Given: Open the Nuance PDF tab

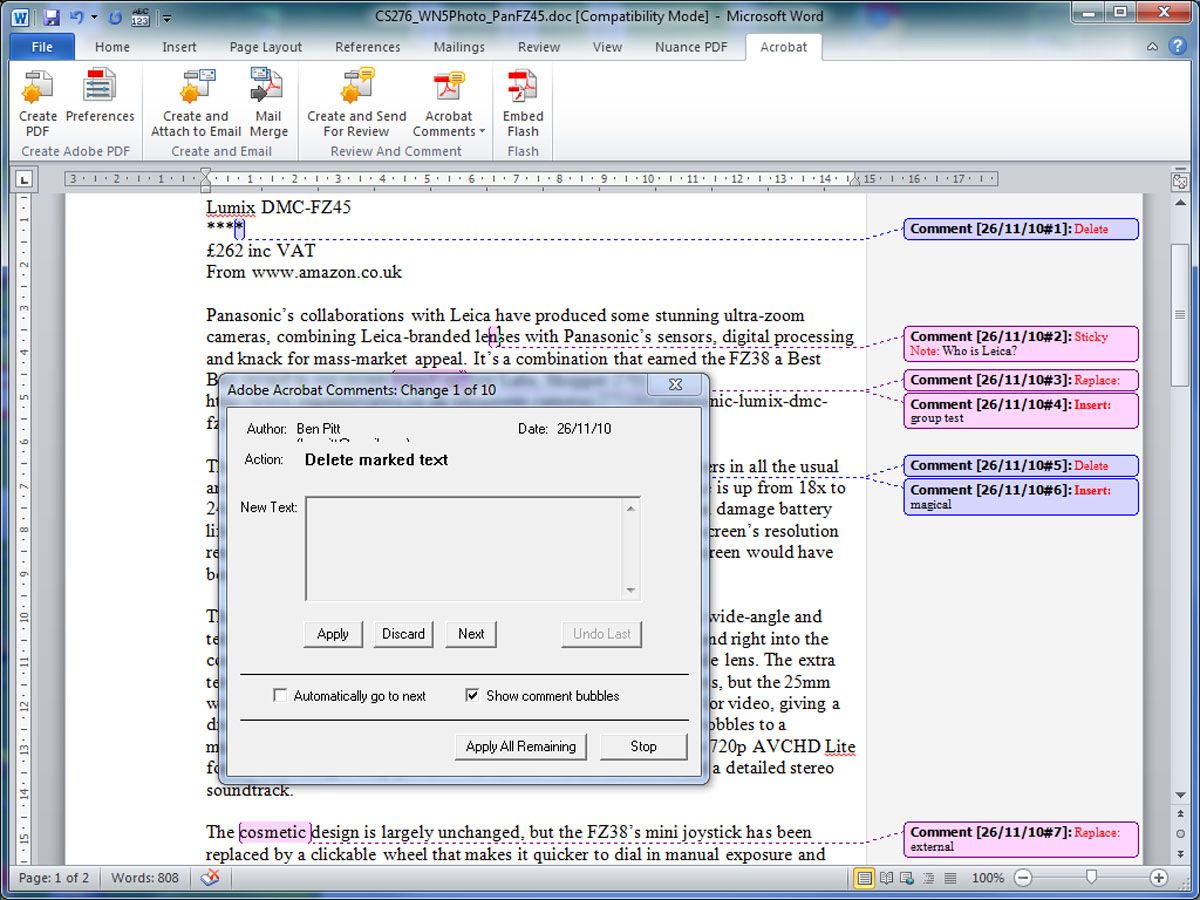Looking at the screenshot, I should (690, 47).
